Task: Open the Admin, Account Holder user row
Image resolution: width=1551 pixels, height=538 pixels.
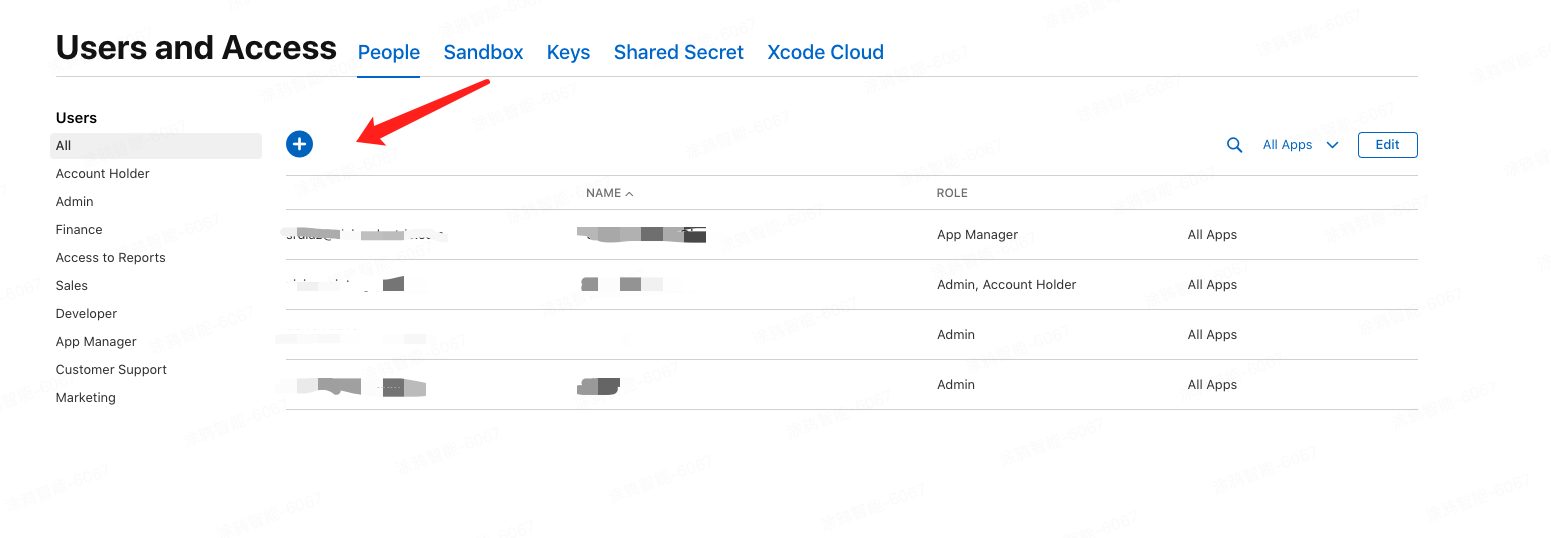Action: click(x=851, y=285)
